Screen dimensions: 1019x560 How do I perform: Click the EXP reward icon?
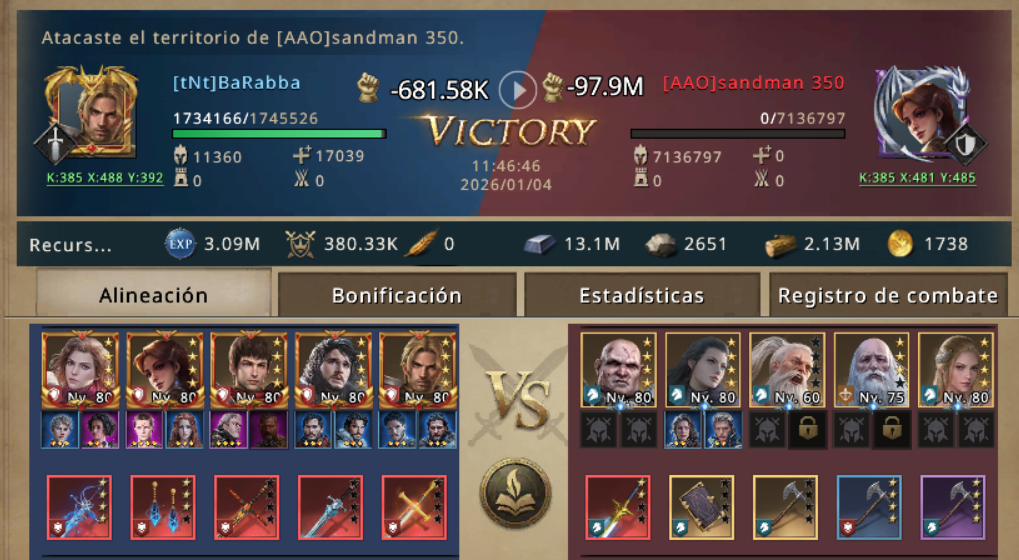point(180,244)
